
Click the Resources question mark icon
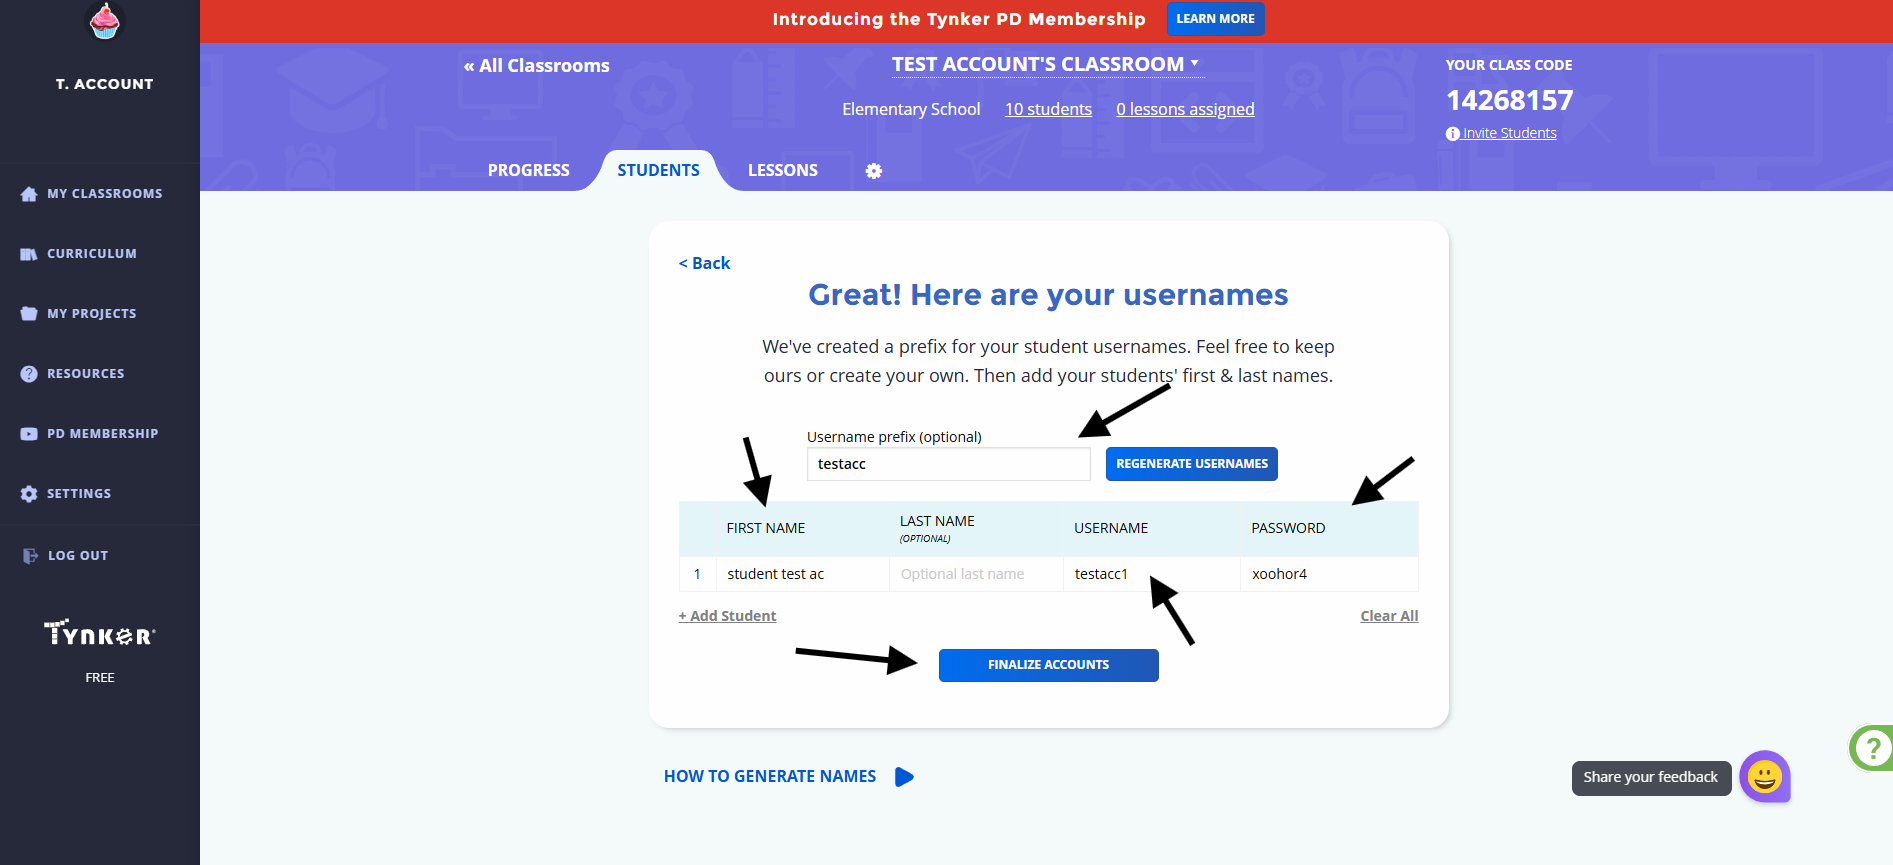pyautogui.click(x=29, y=374)
